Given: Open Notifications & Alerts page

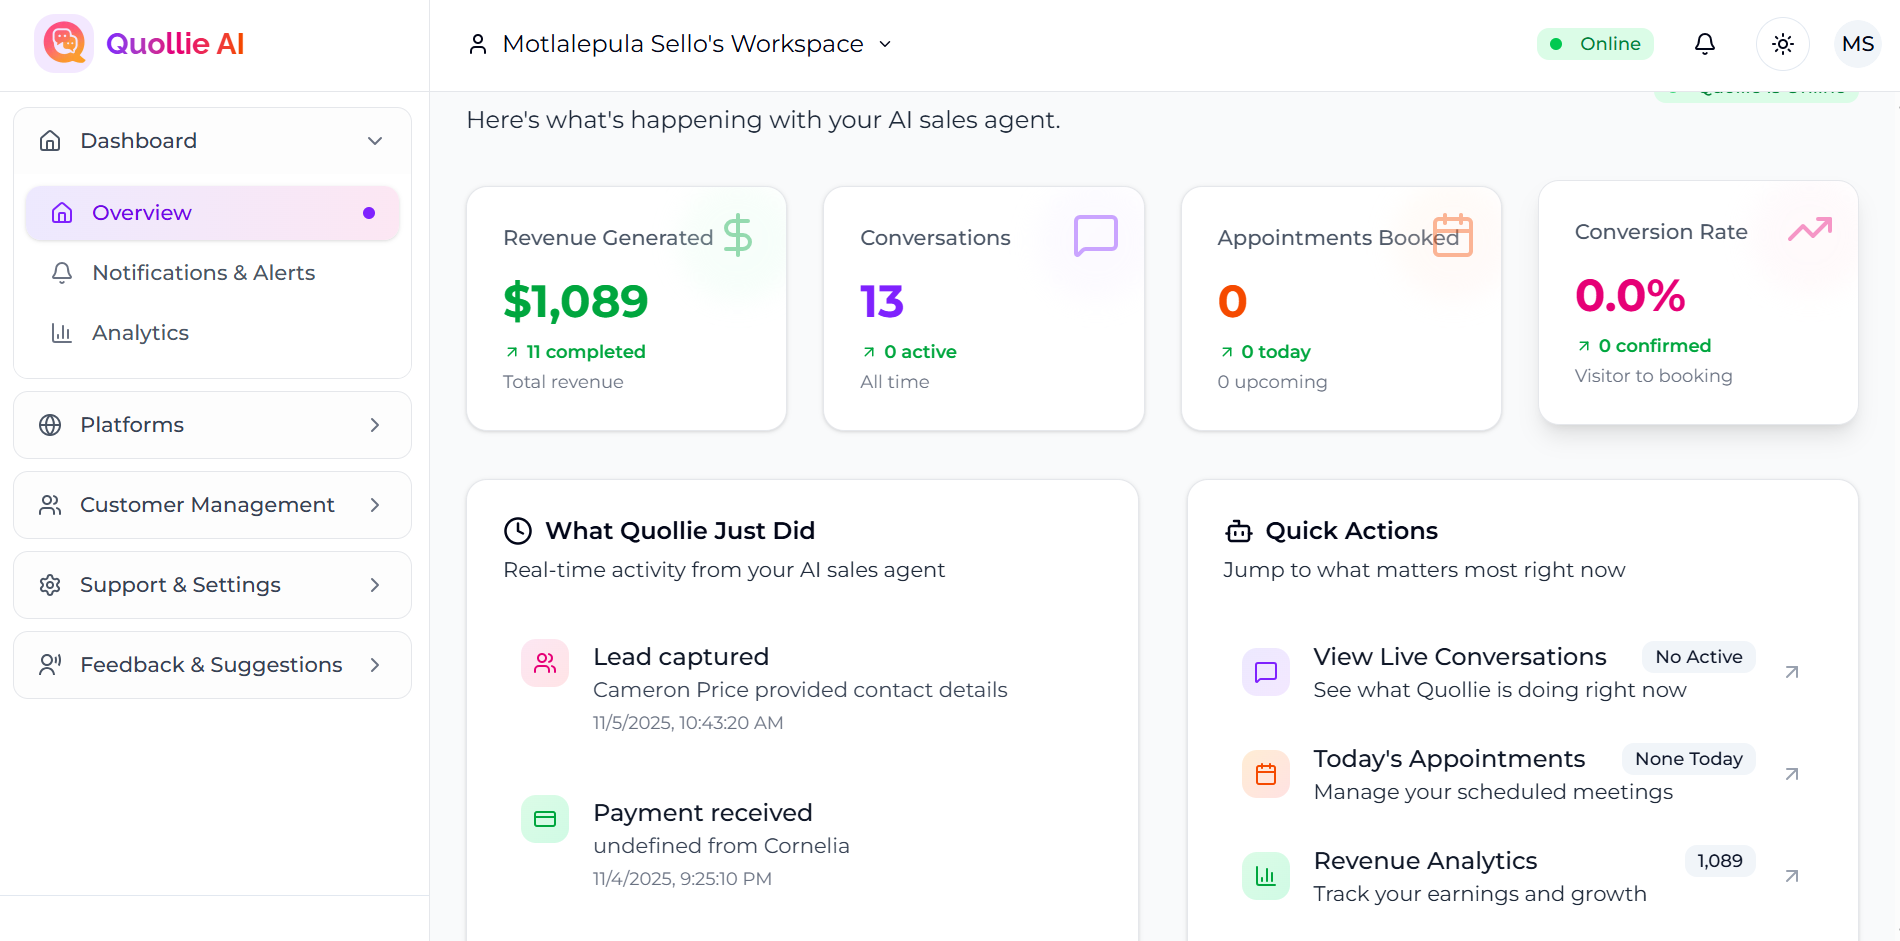Looking at the screenshot, I should tap(212, 273).
